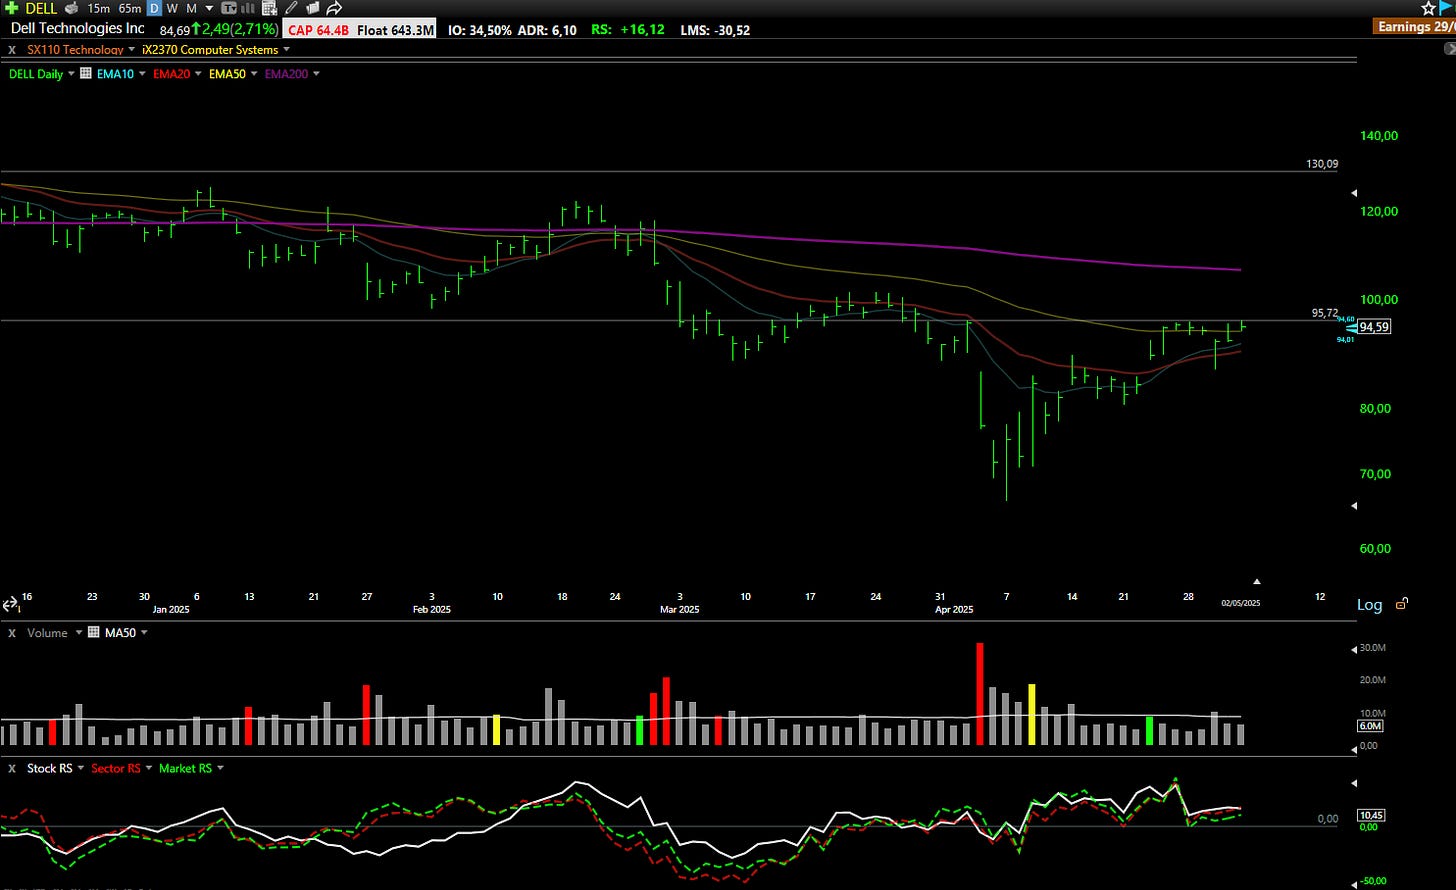
Task: Click the 130,09 horizontal line label
Action: [1322, 164]
